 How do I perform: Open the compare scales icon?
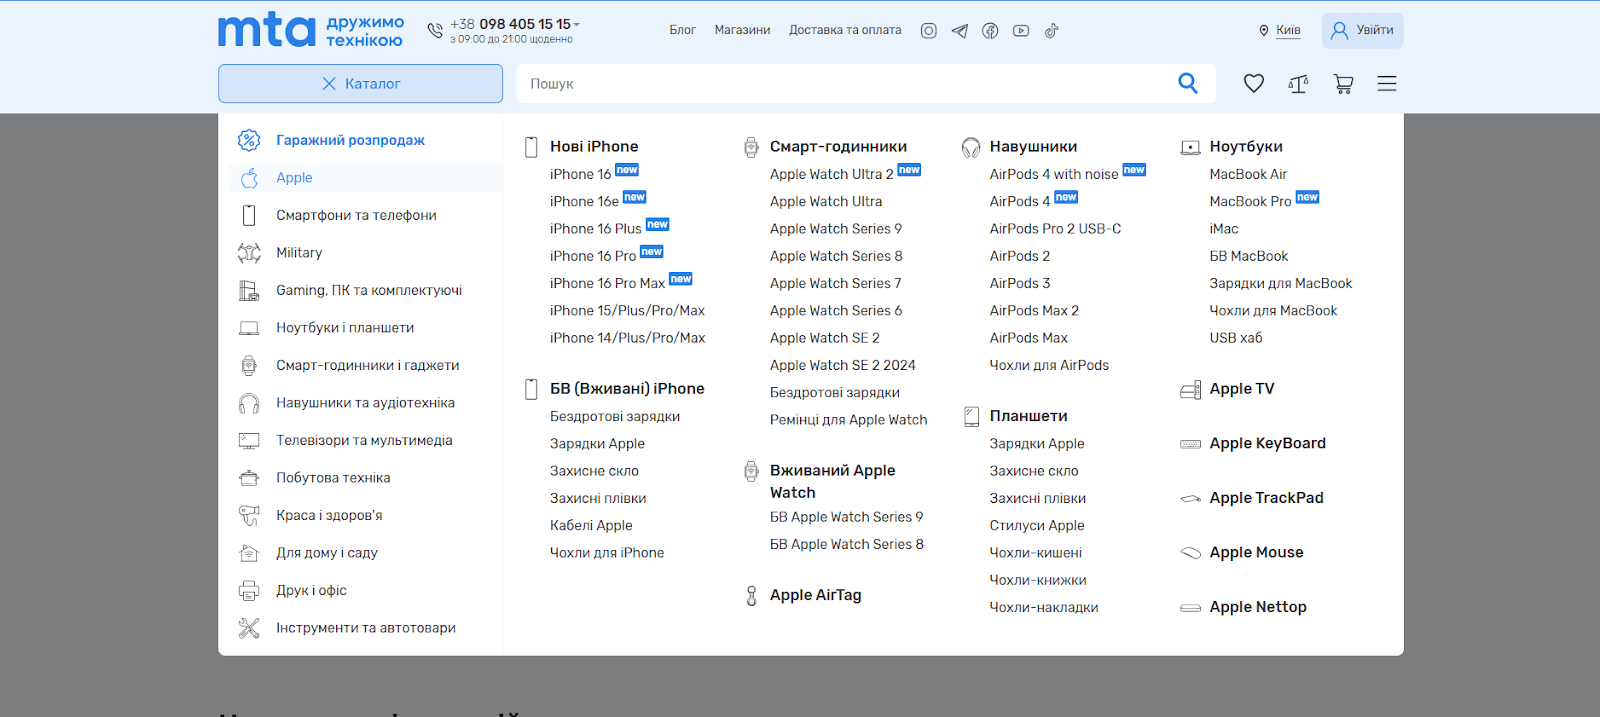click(x=1298, y=84)
